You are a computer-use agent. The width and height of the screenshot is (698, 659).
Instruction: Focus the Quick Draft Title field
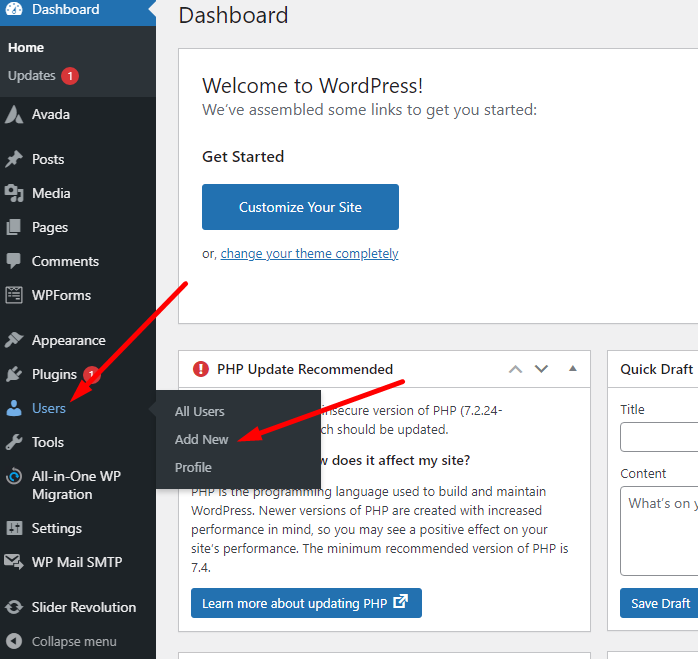pos(659,437)
